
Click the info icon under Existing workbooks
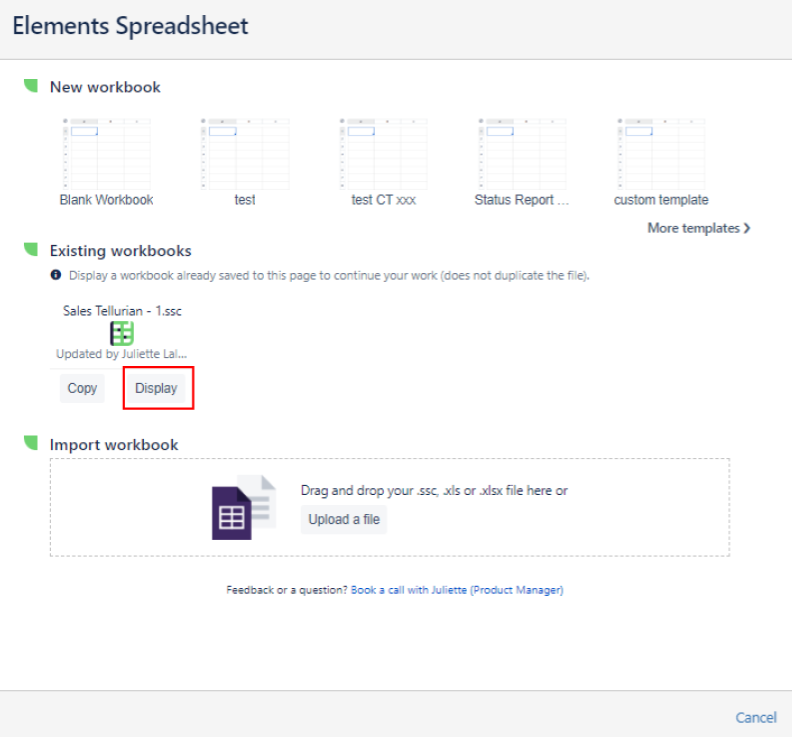click(56, 275)
